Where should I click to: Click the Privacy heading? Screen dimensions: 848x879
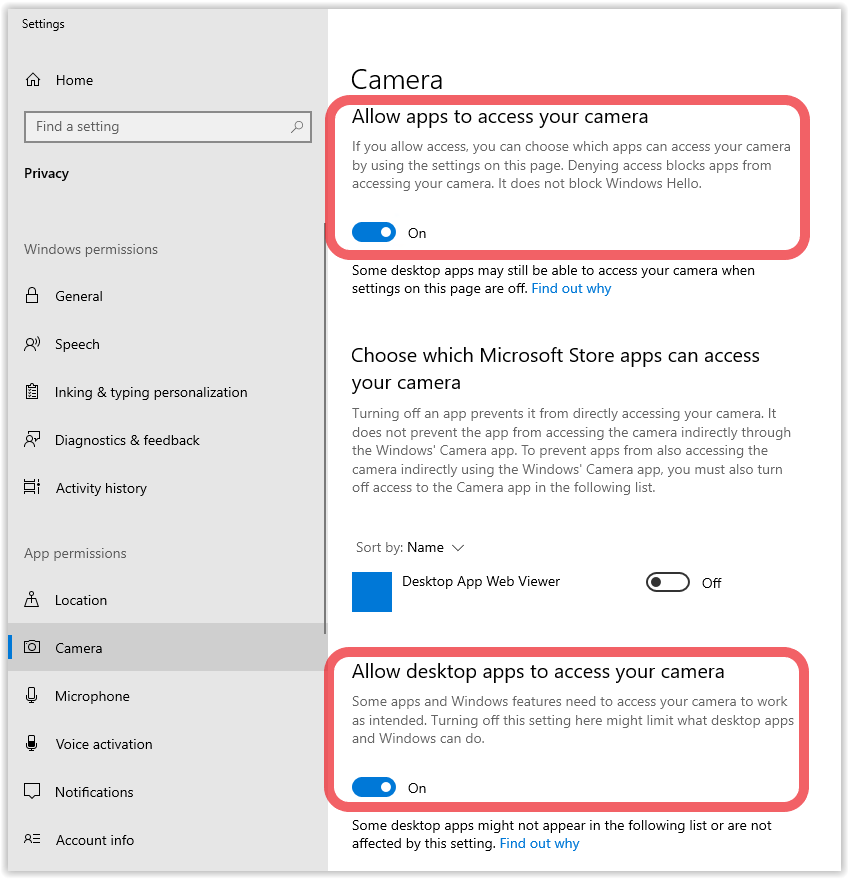pos(47,173)
